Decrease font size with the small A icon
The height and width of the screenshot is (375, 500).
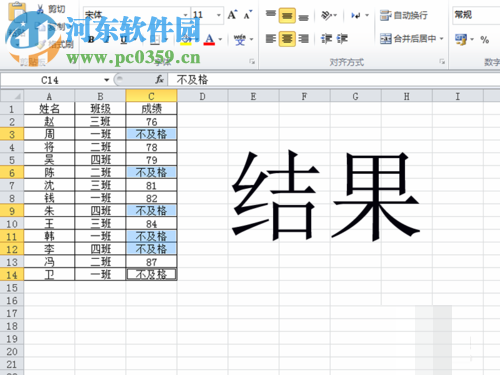pos(248,15)
